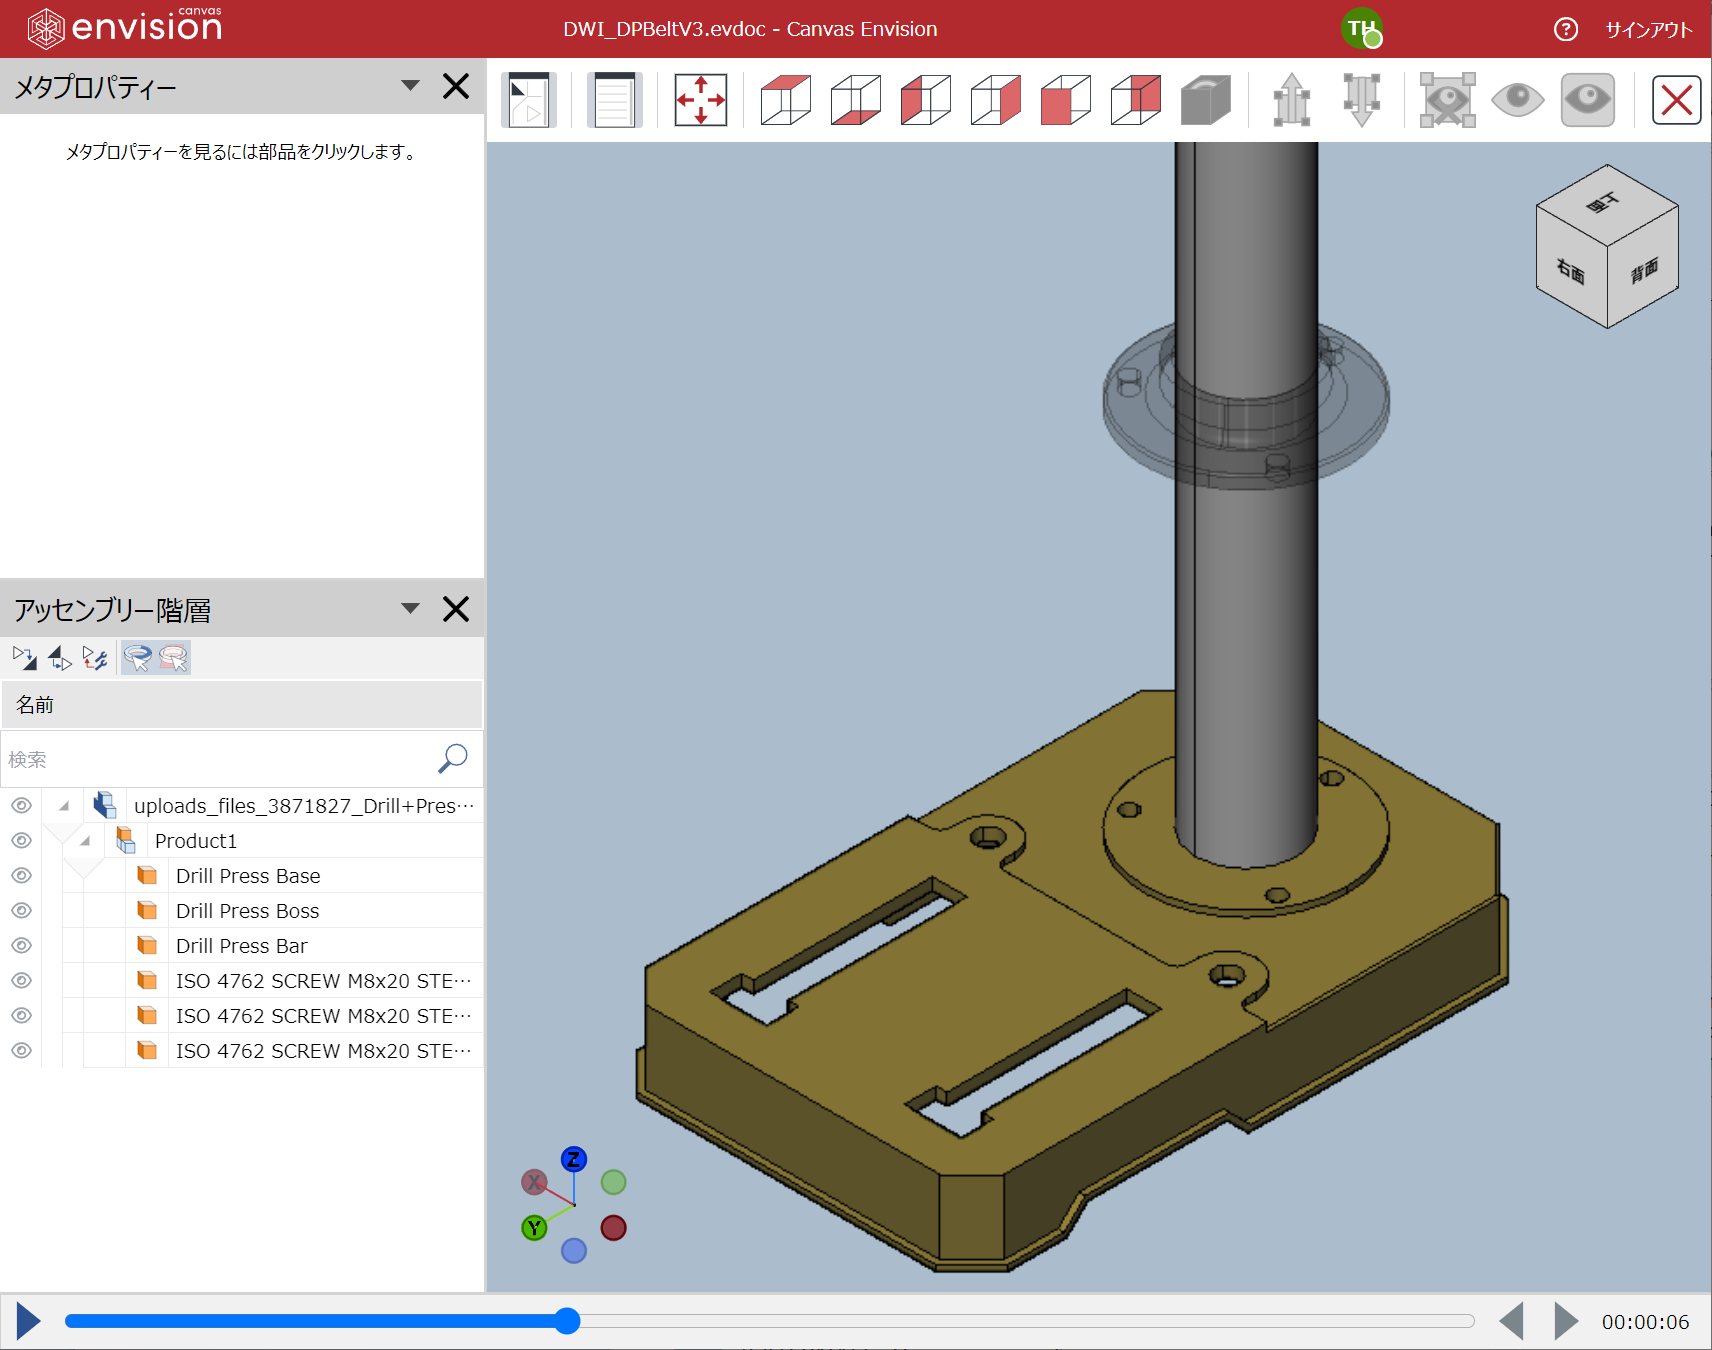1712x1350 pixels.
Task: Toggle visibility of Drill Press Base
Action: coord(22,876)
